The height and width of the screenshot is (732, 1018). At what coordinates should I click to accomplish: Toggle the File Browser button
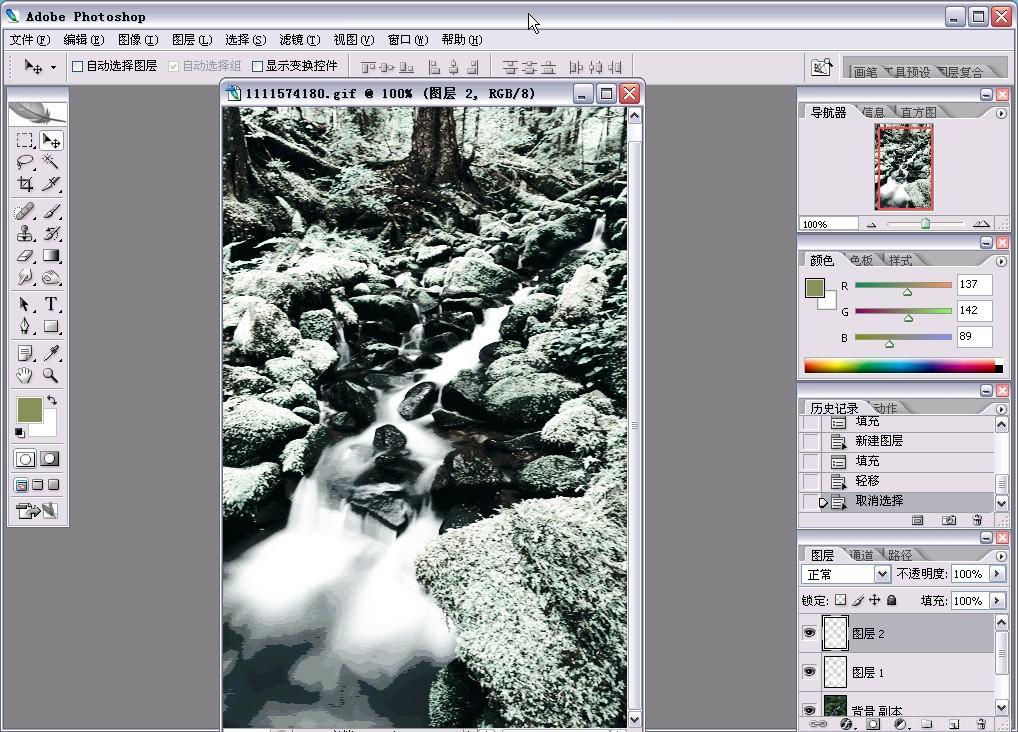click(821, 67)
